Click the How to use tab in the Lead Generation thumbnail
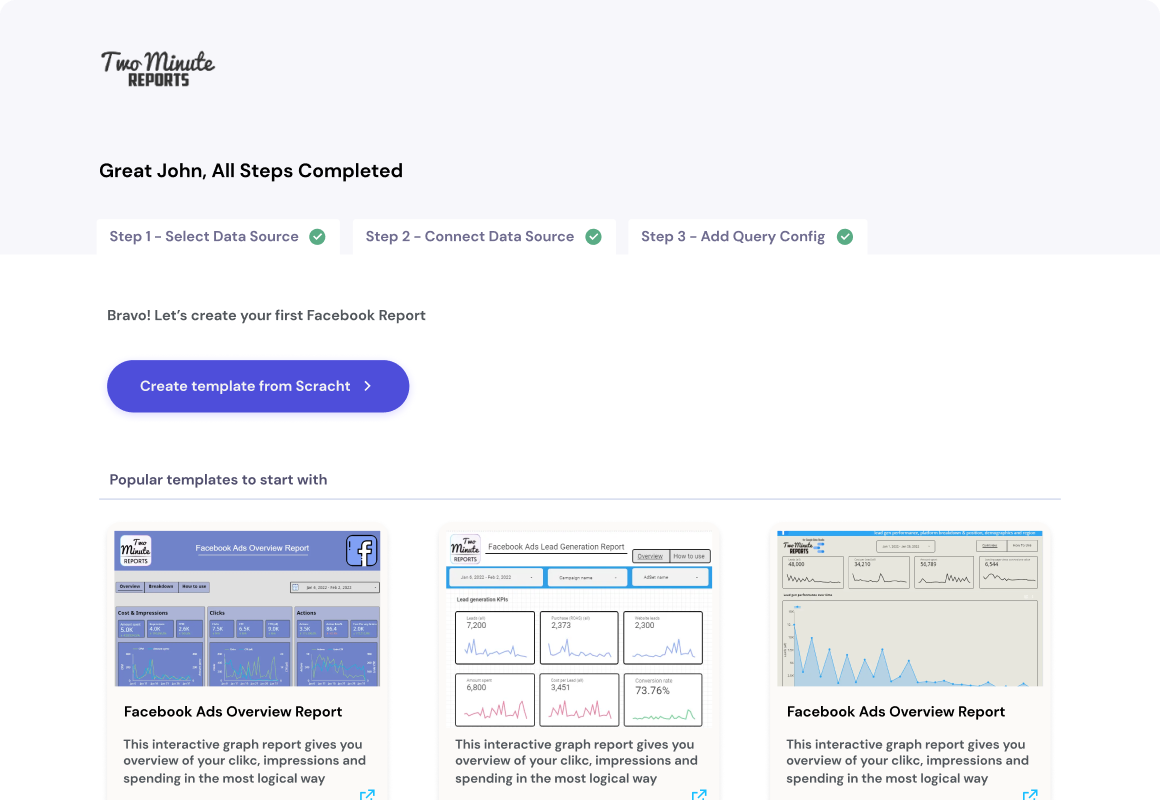The height and width of the screenshot is (800, 1160). tap(689, 556)
